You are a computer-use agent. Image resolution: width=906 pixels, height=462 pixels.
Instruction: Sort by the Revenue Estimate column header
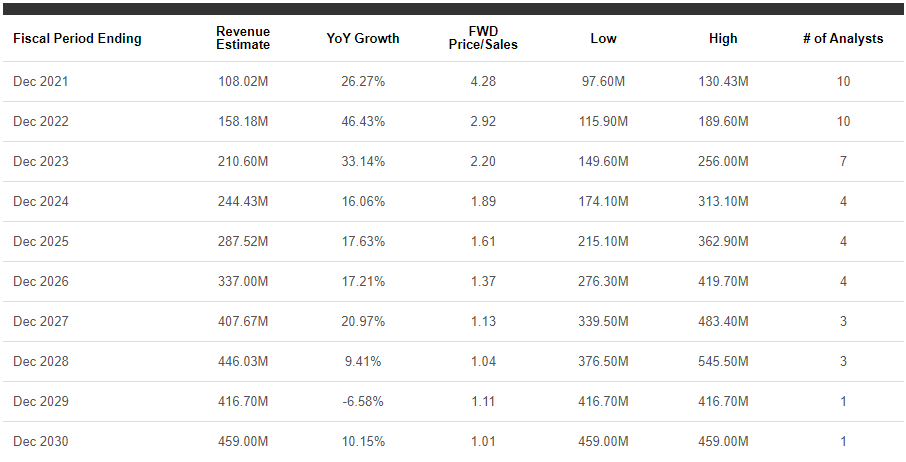[243, 39]
